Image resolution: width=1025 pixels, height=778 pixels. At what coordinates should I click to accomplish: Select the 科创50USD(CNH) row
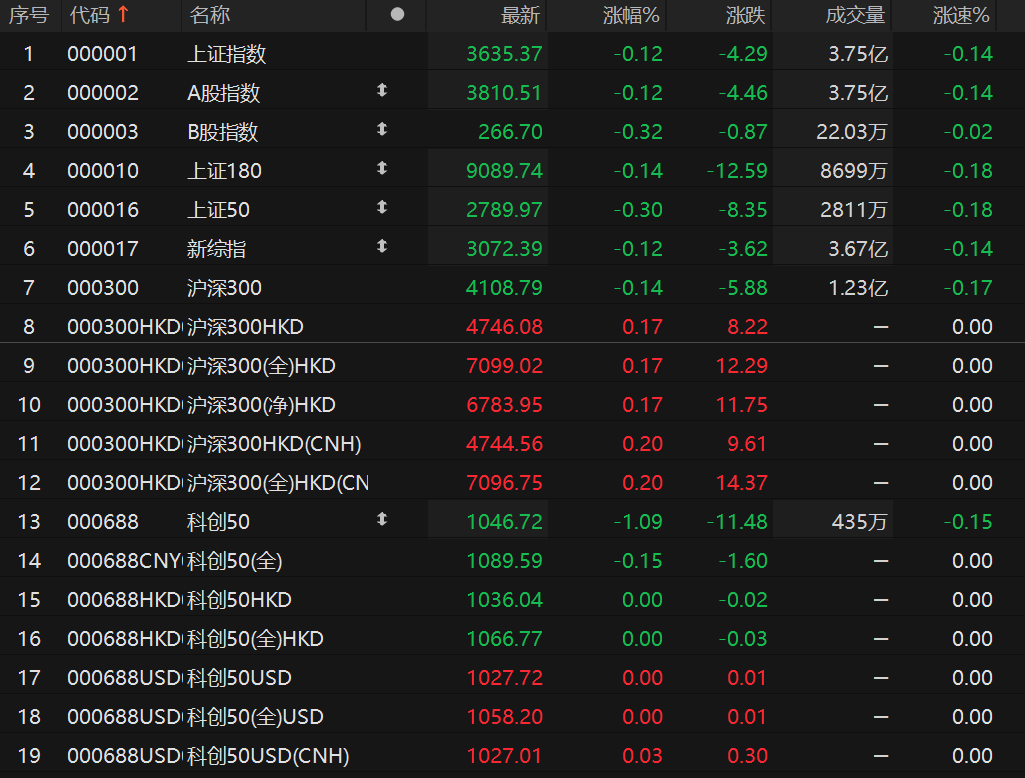click(x=268, y=756)
